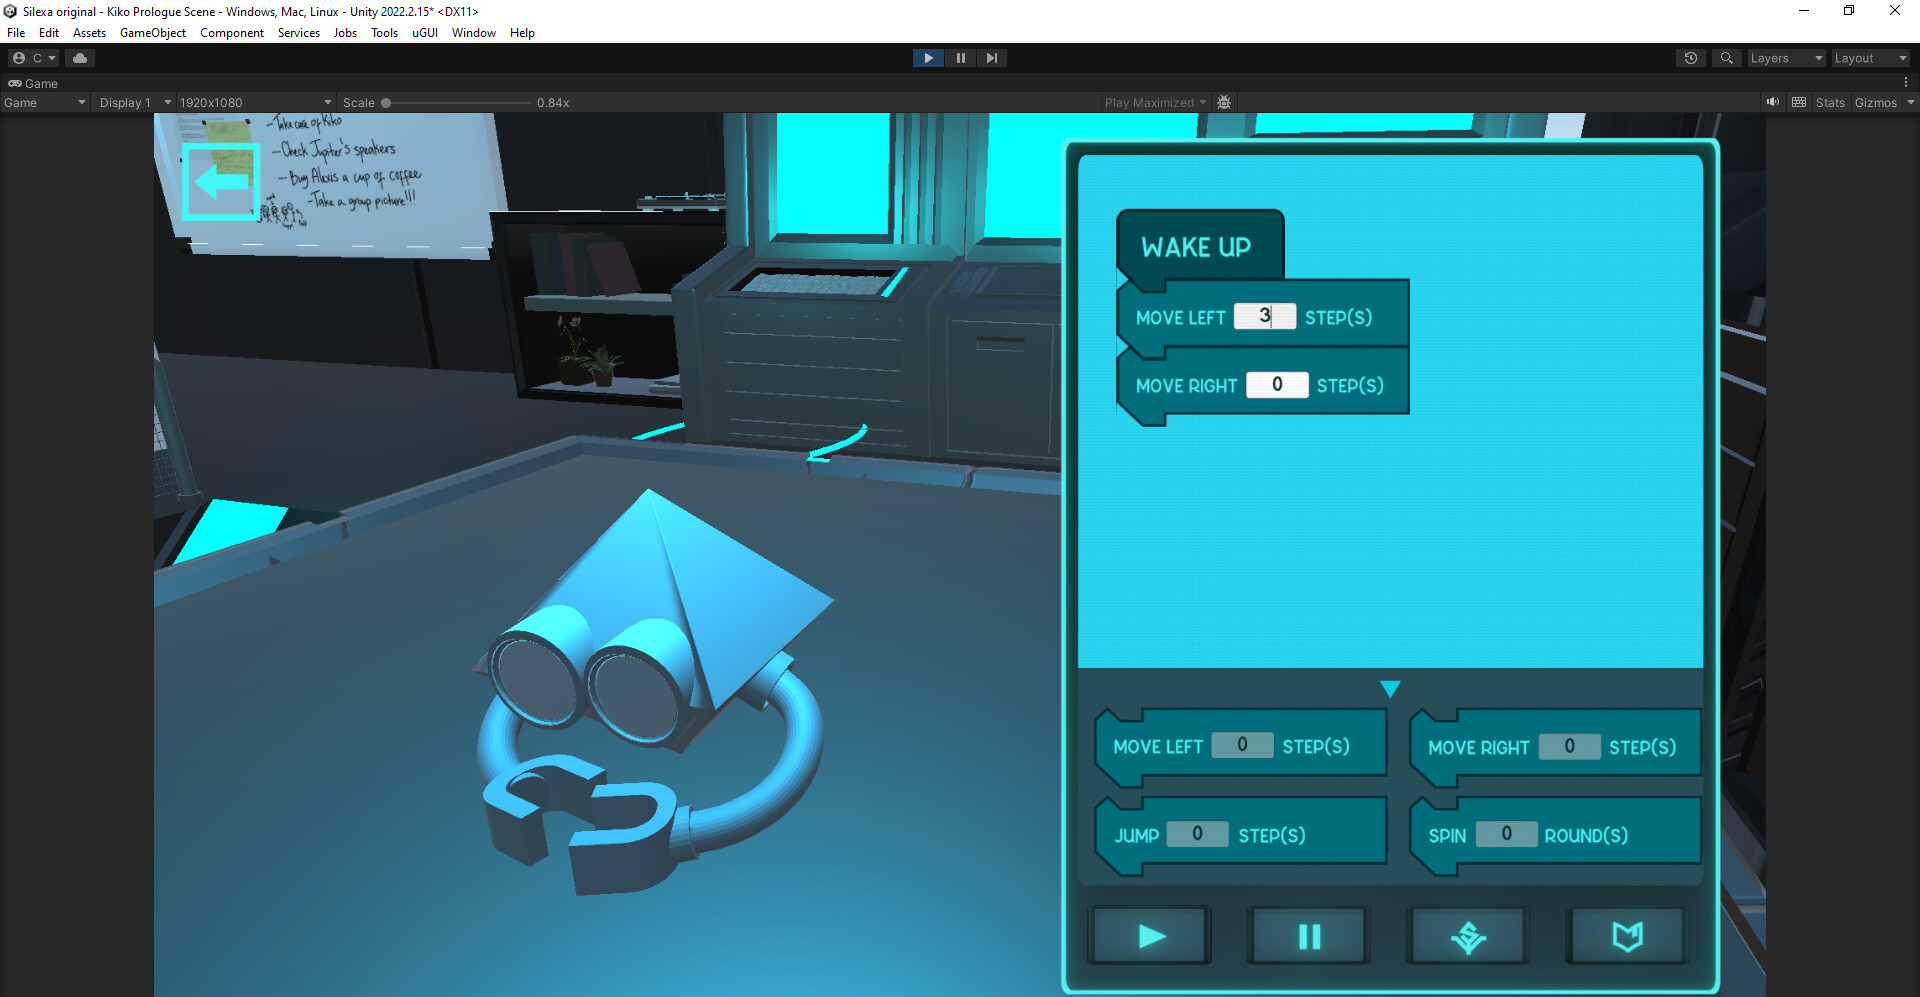Select the SPIN block in palette
Screen dimensions: 1920x997
[1555, 835]
